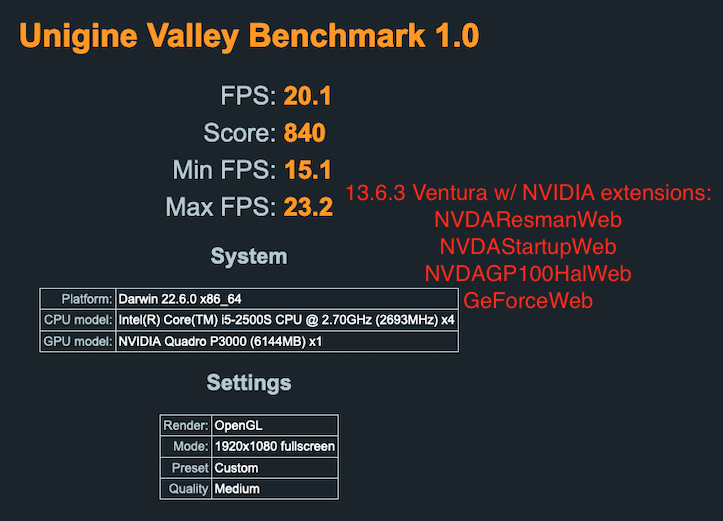Screen dimensions: 723x521
Task: Click the Settings section heading
Action: (x=249, y=383)
